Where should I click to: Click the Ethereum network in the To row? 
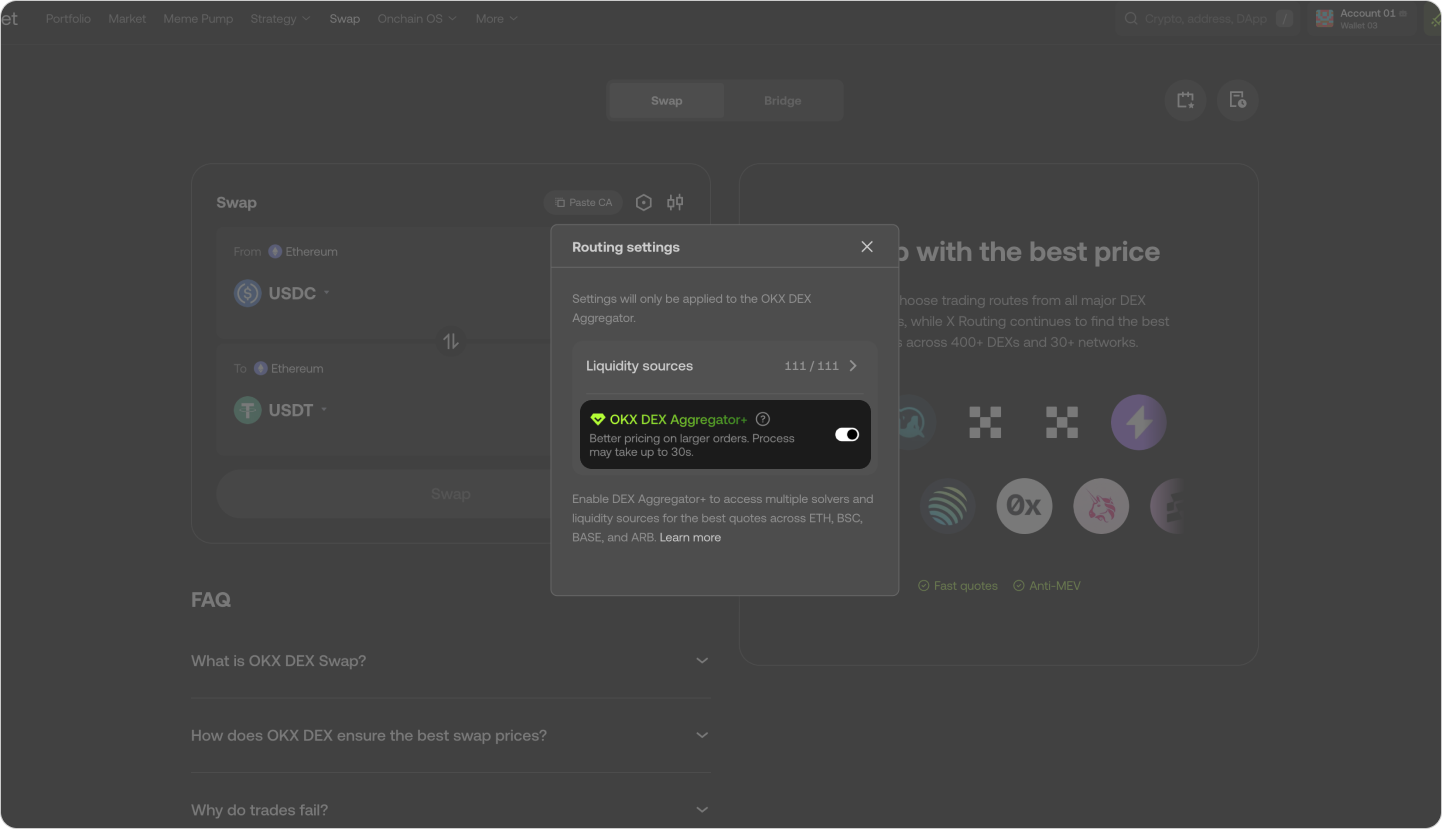pos(289,369)
